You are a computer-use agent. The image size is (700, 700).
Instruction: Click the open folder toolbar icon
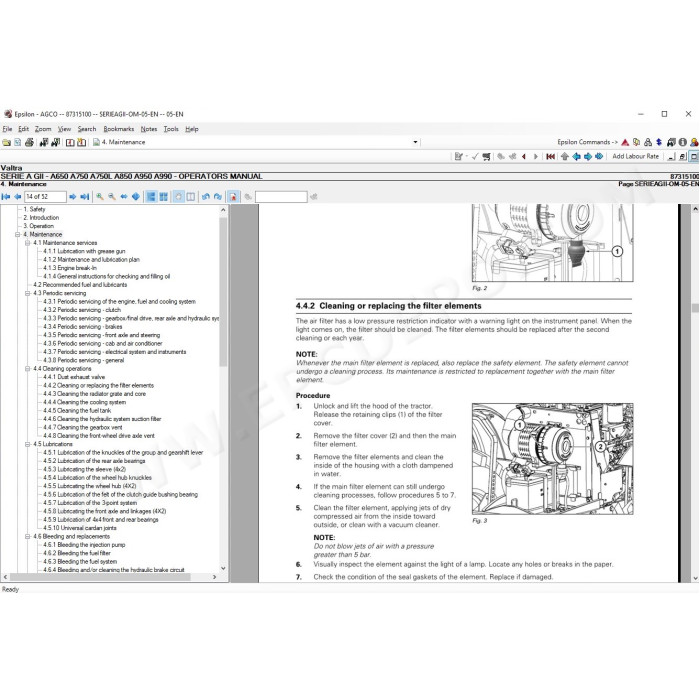click(x=6, y=142)
